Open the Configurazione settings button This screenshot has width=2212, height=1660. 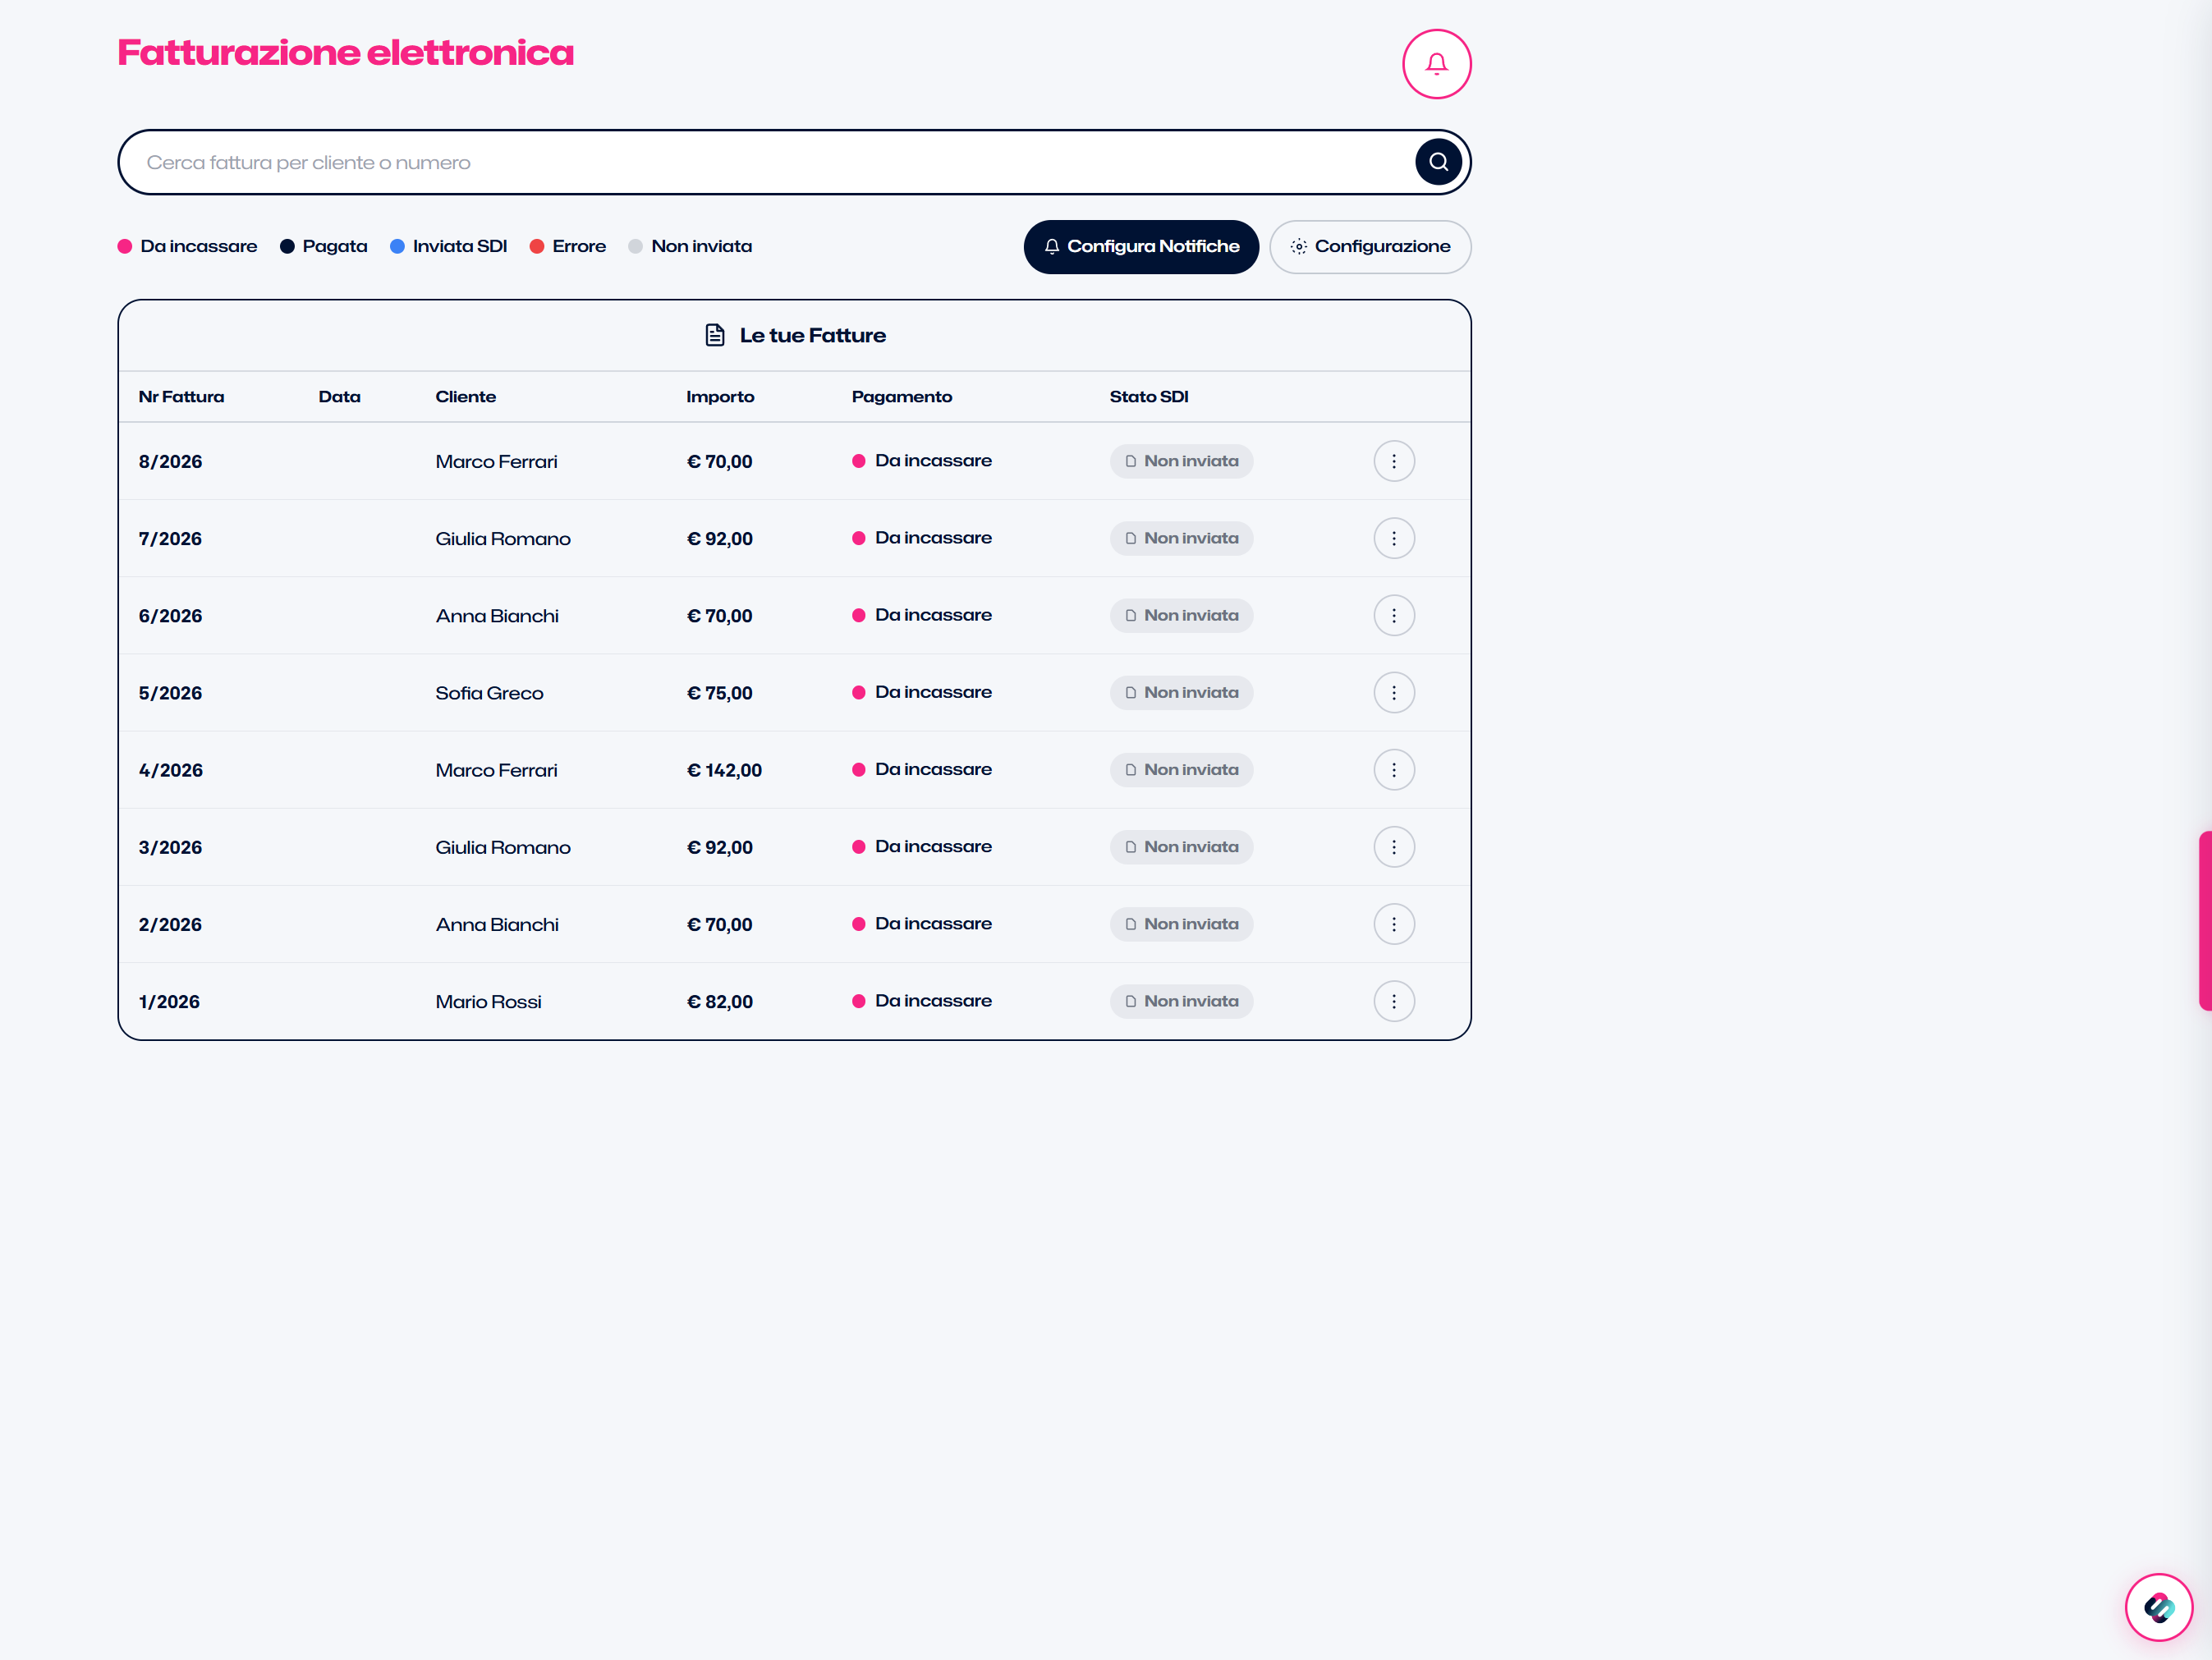[x=1370, y=247]
